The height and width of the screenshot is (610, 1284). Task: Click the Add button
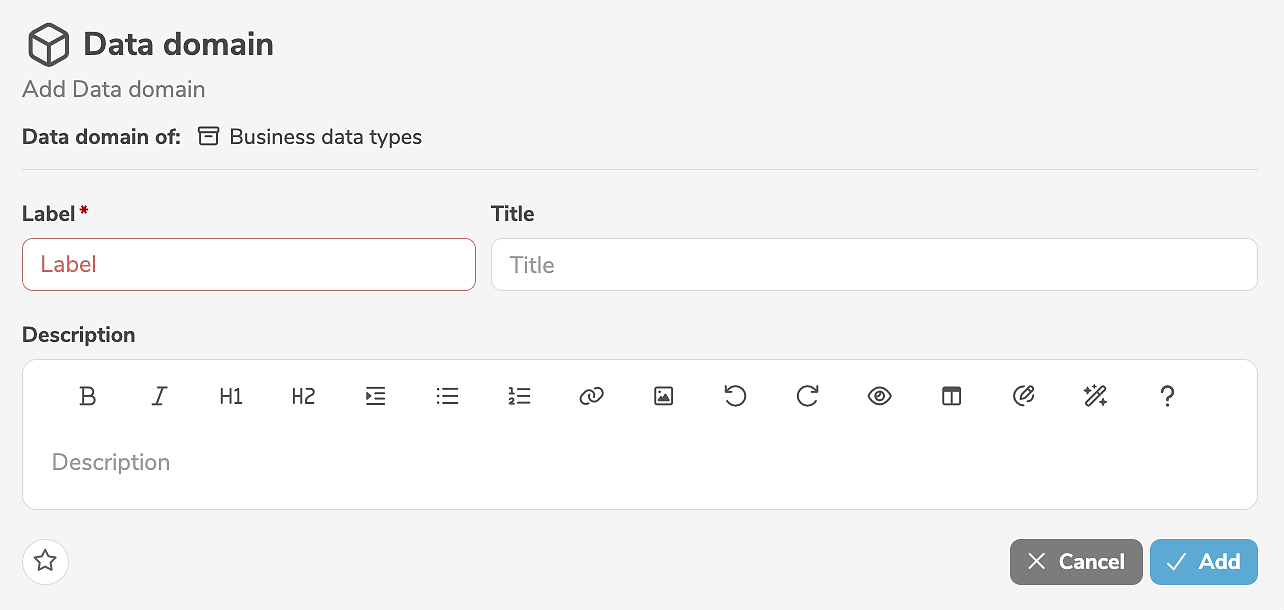[1203, 562]
